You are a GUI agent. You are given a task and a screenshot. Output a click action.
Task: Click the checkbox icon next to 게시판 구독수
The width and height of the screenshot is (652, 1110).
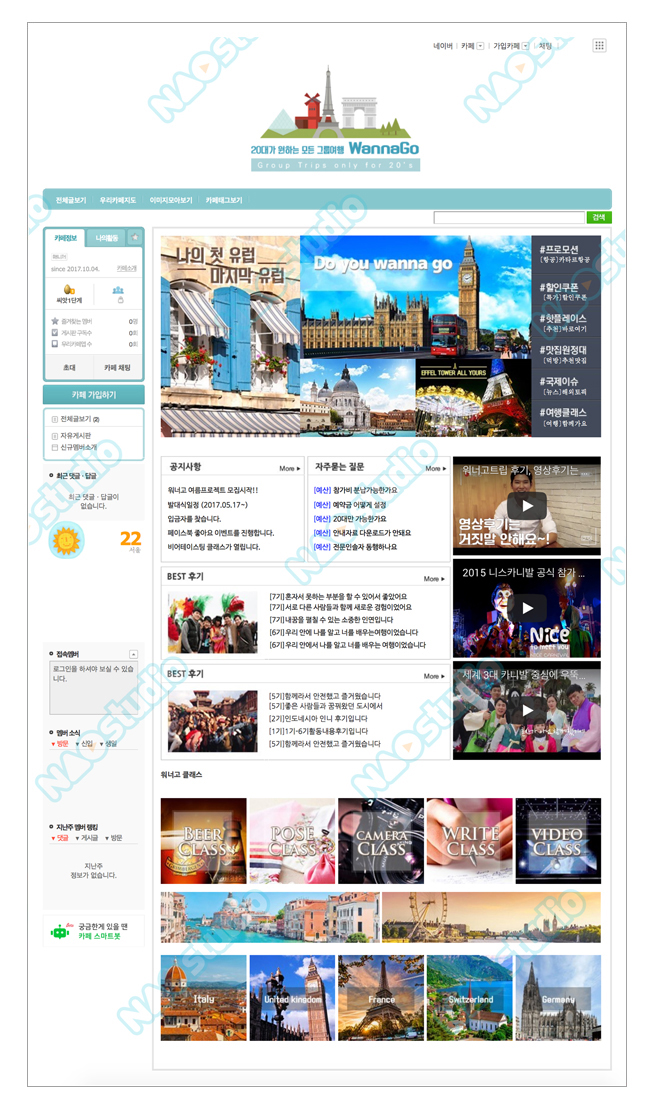(x=55, y=333)
